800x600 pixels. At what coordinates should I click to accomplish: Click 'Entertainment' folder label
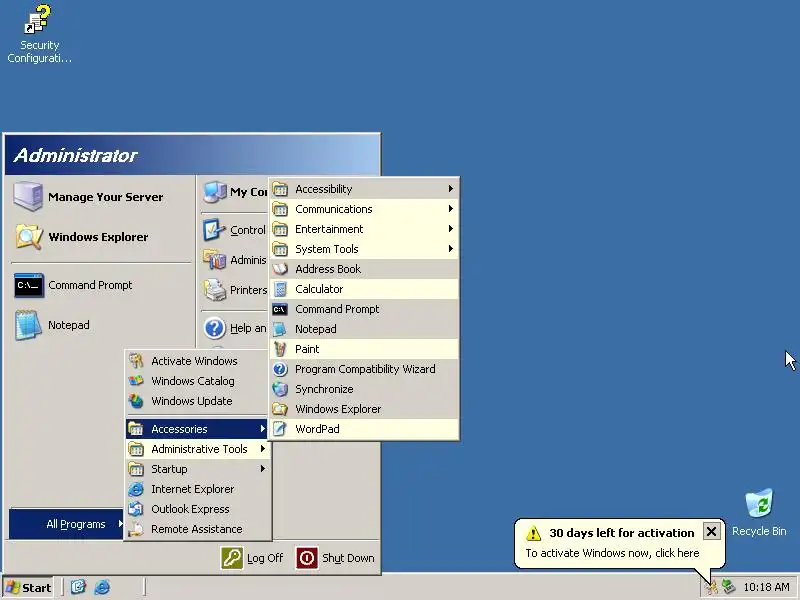(x=329, y=229)
